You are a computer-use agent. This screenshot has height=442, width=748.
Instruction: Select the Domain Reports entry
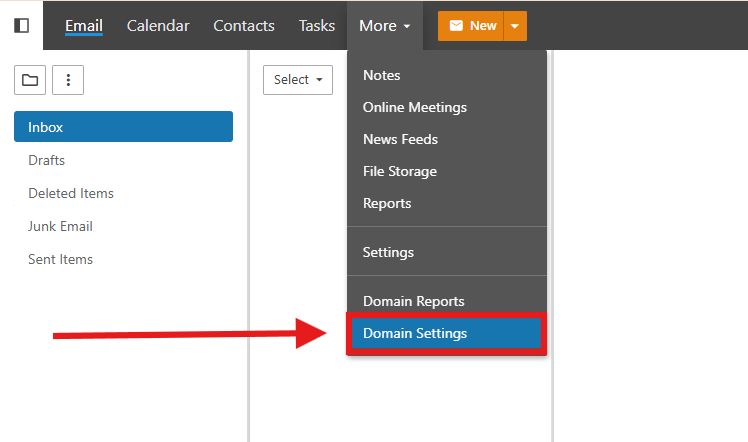(447, 301)
